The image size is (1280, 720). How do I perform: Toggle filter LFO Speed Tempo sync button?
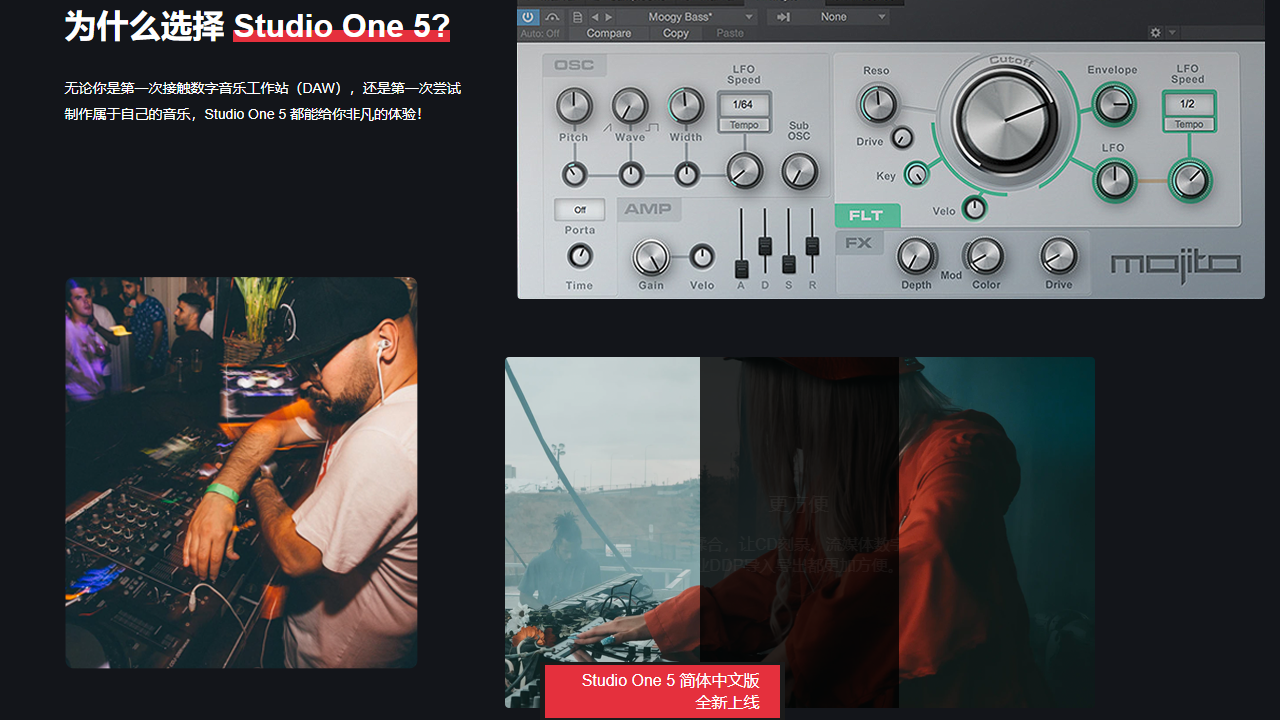click(x=1189, y=124)
